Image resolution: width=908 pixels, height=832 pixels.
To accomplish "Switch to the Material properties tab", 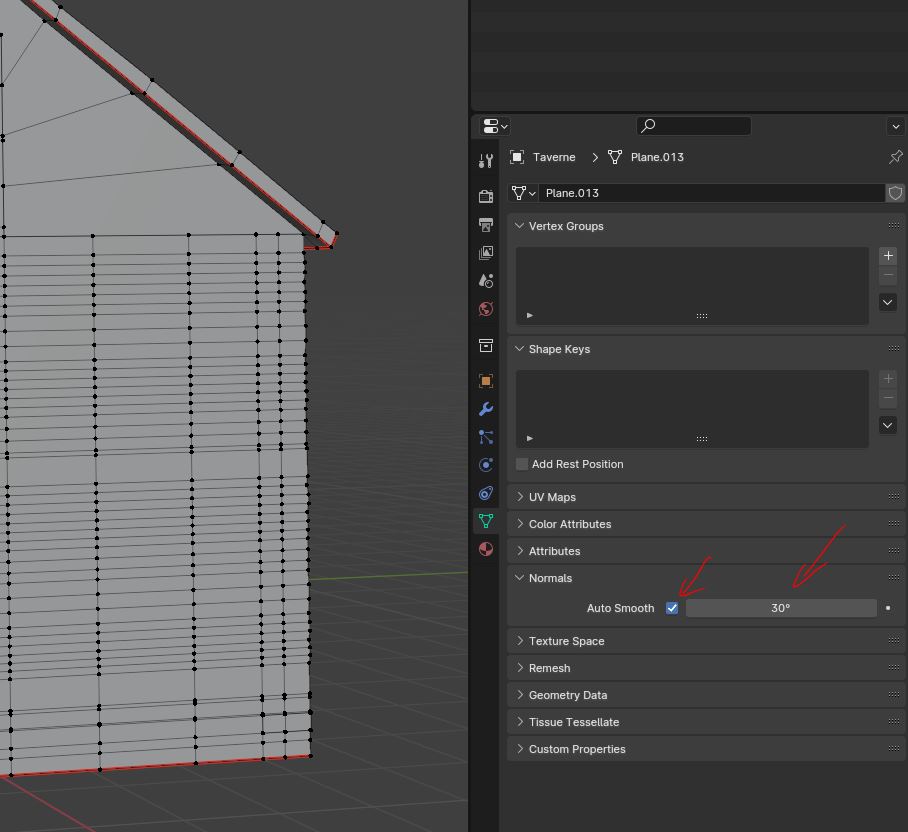I will pyautogui.click(x=486, y=549).
